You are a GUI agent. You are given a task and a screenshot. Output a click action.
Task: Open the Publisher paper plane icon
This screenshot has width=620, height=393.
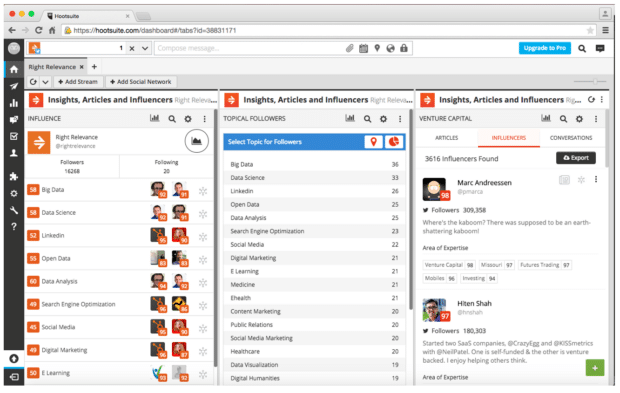(x=14, y=86)
